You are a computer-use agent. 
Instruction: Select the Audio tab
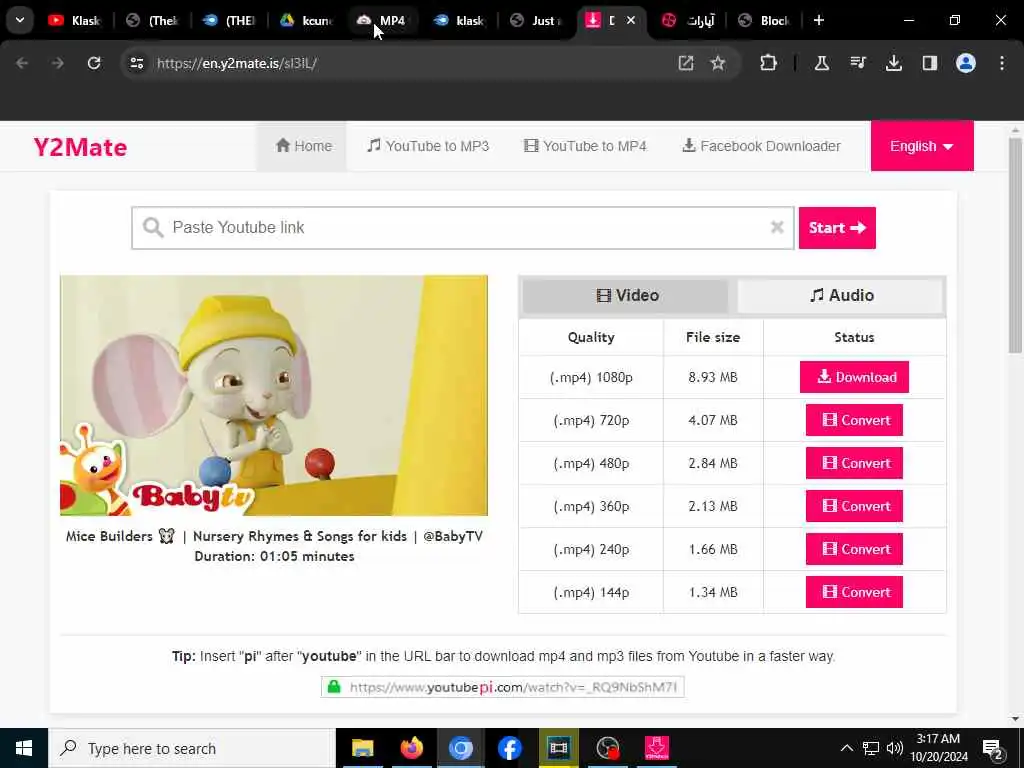coord(840,295)
